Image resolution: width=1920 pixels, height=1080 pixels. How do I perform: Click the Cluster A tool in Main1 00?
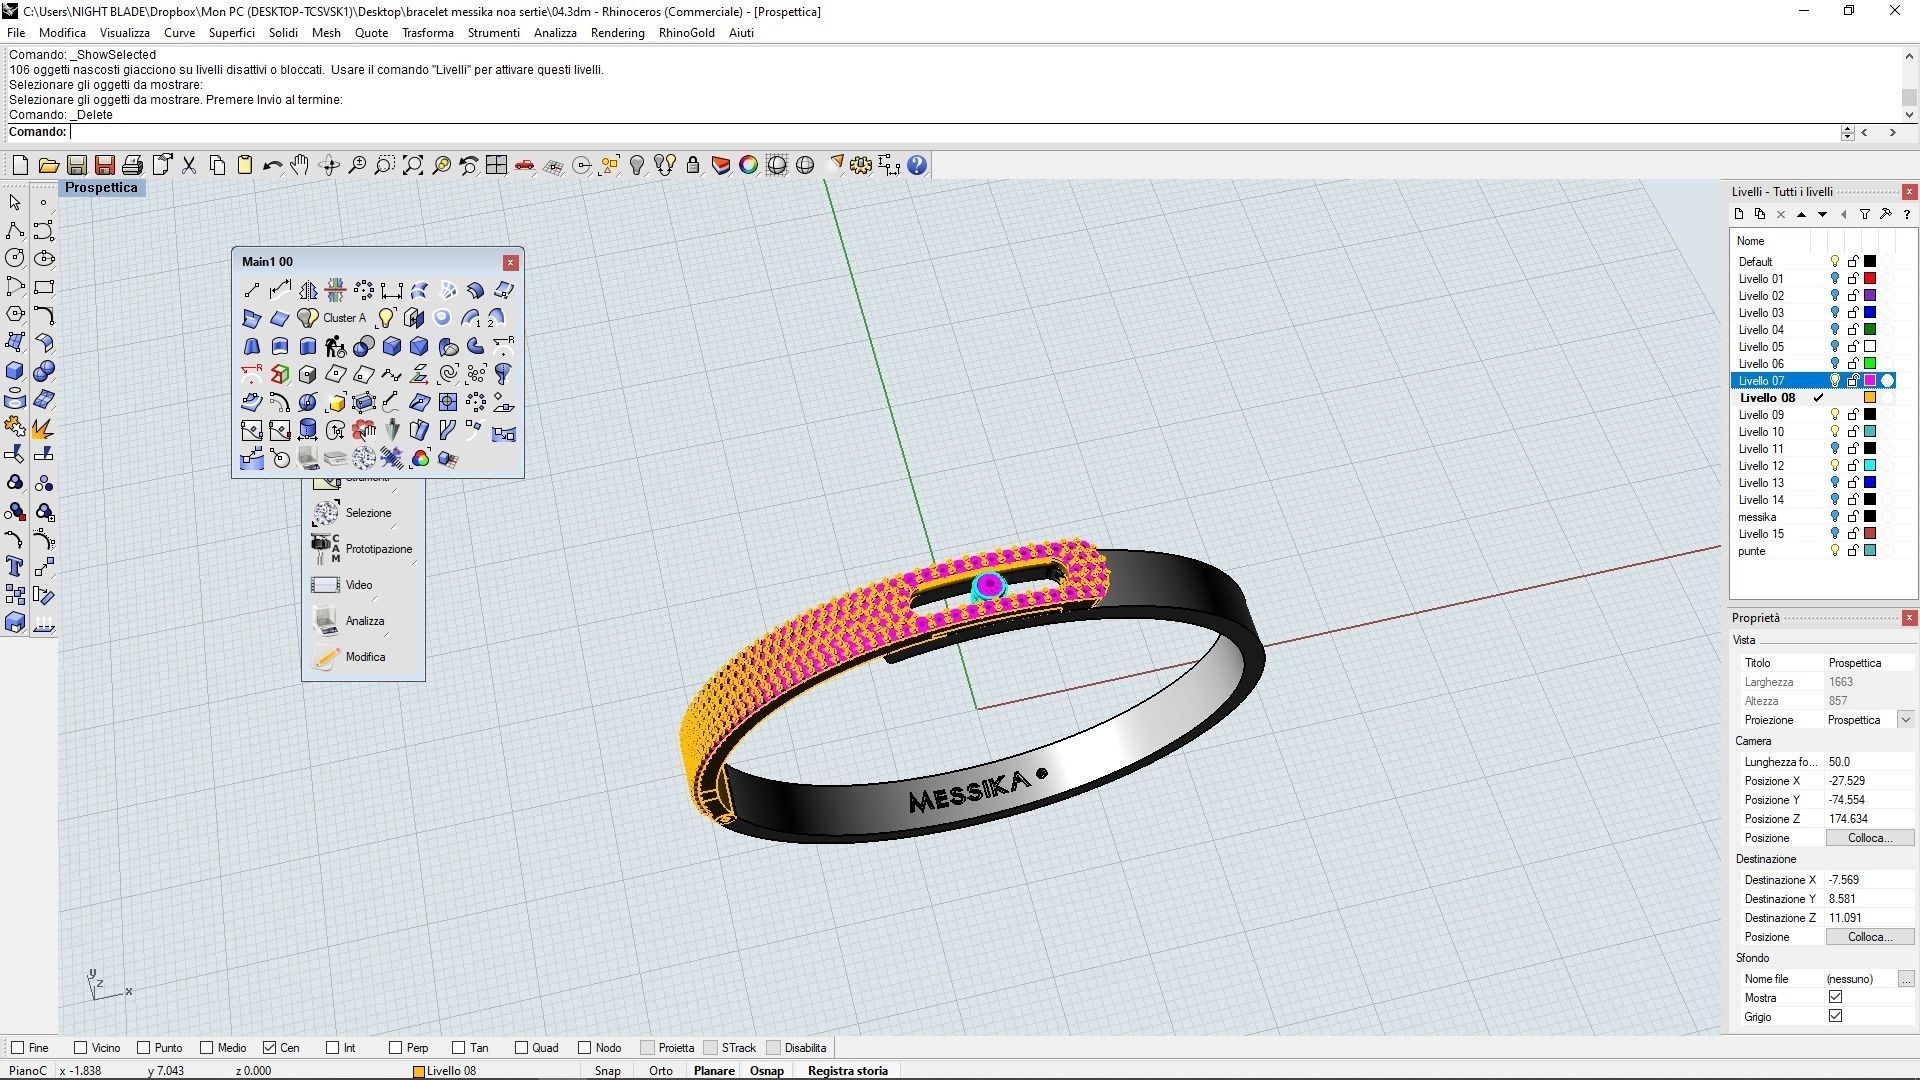[344, 318]
